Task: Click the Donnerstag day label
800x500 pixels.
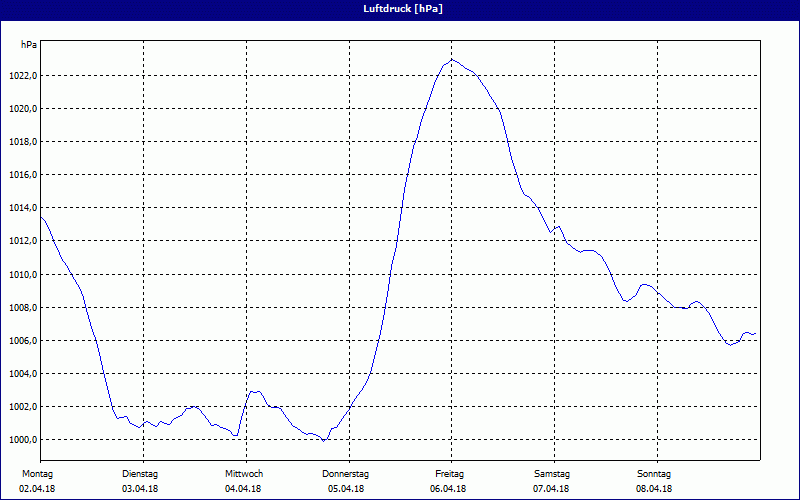Action: click(346, 473)
